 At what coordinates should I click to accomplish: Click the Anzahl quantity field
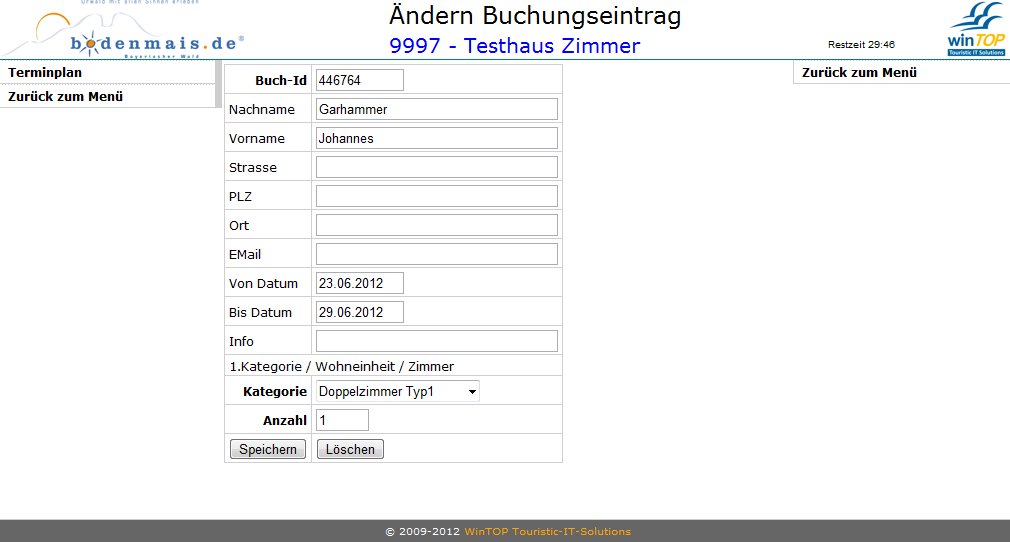342,420
